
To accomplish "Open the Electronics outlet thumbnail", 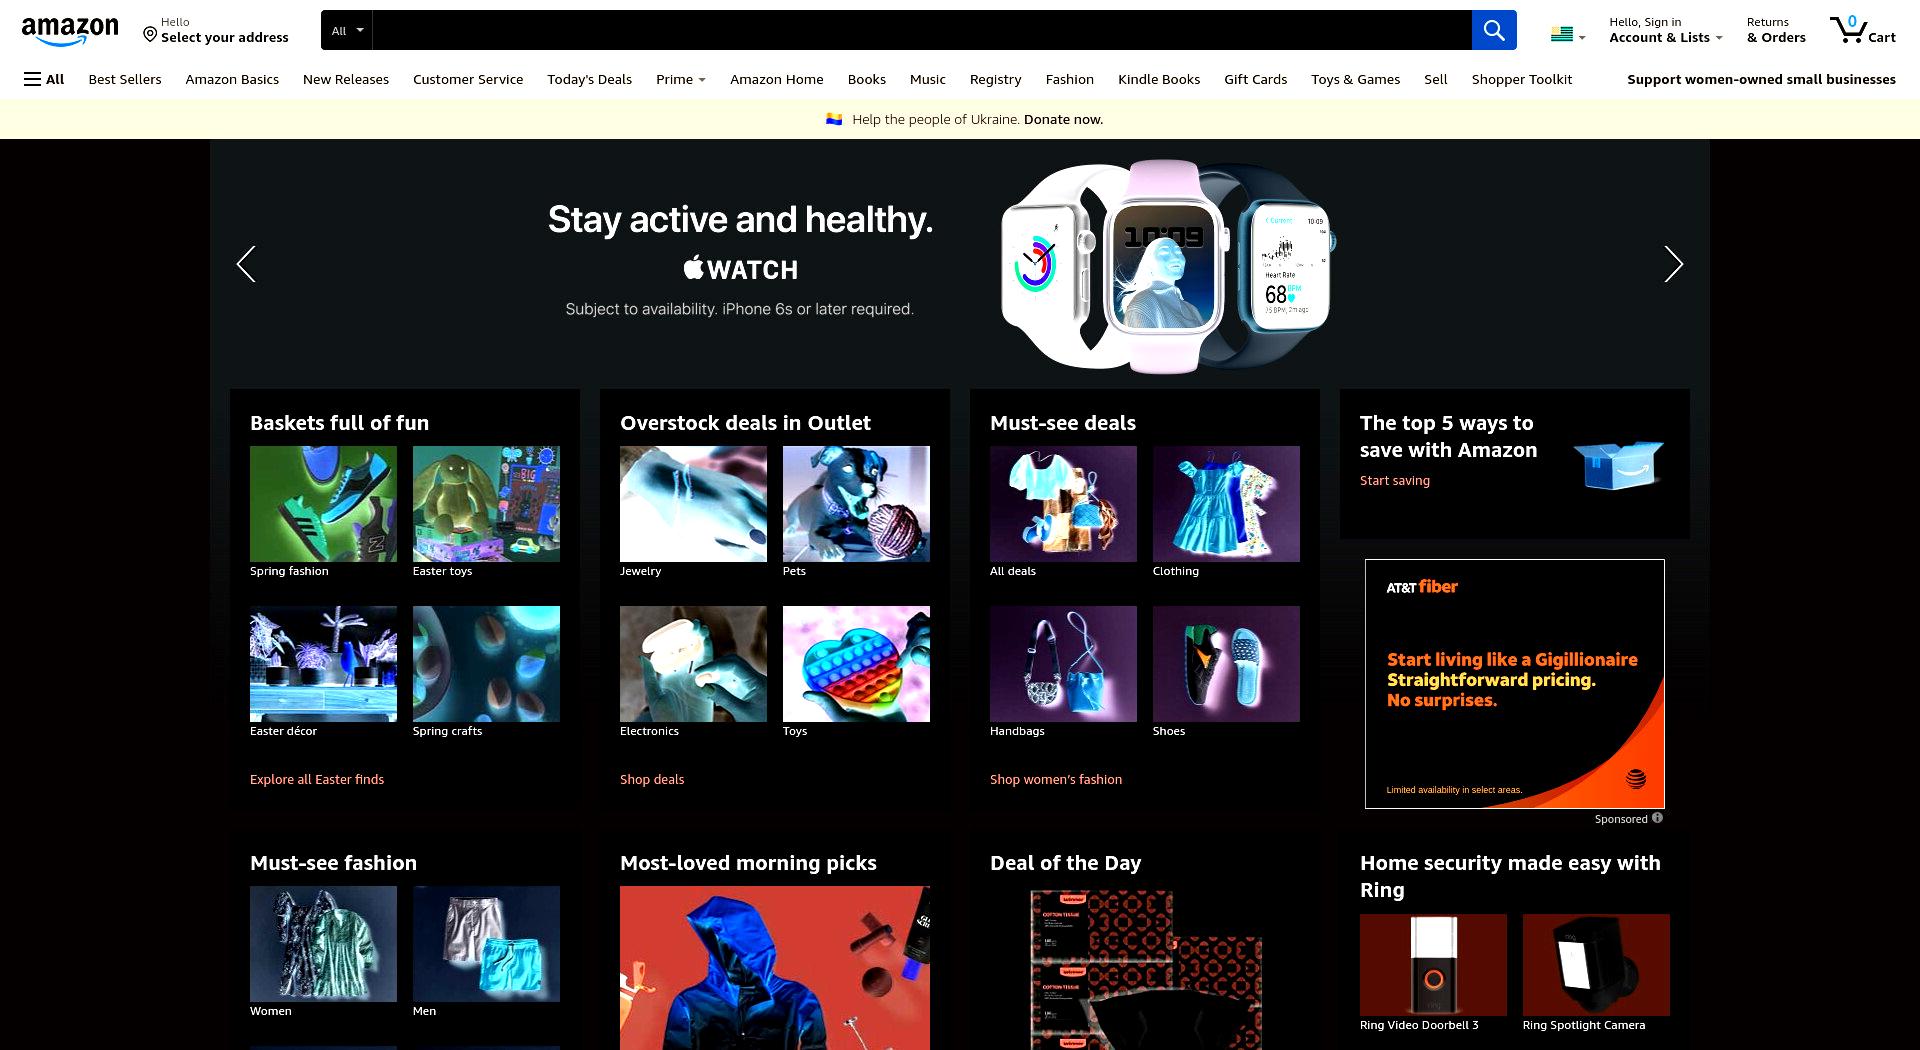I will click(693, 664).
